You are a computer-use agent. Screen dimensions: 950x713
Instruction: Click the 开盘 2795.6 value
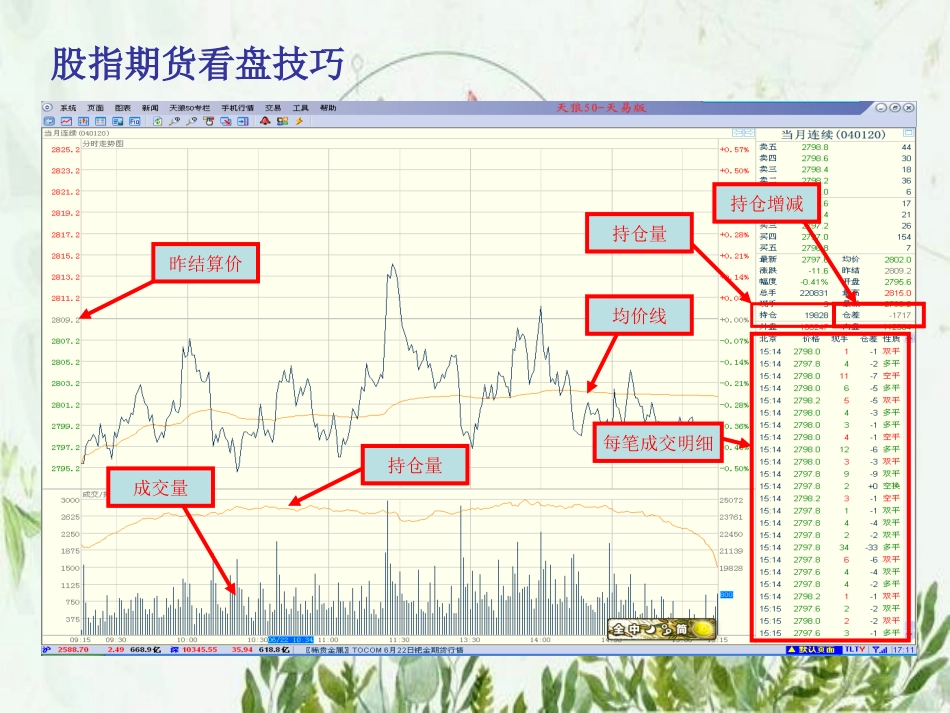(x=897, y=282)
